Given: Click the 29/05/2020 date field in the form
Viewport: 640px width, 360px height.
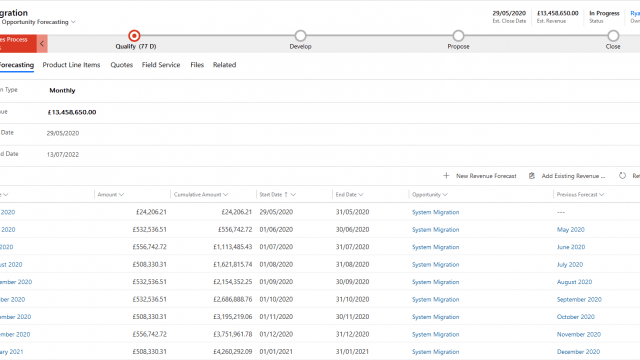Looking at the screenshot, I should (x=63, y=133).
